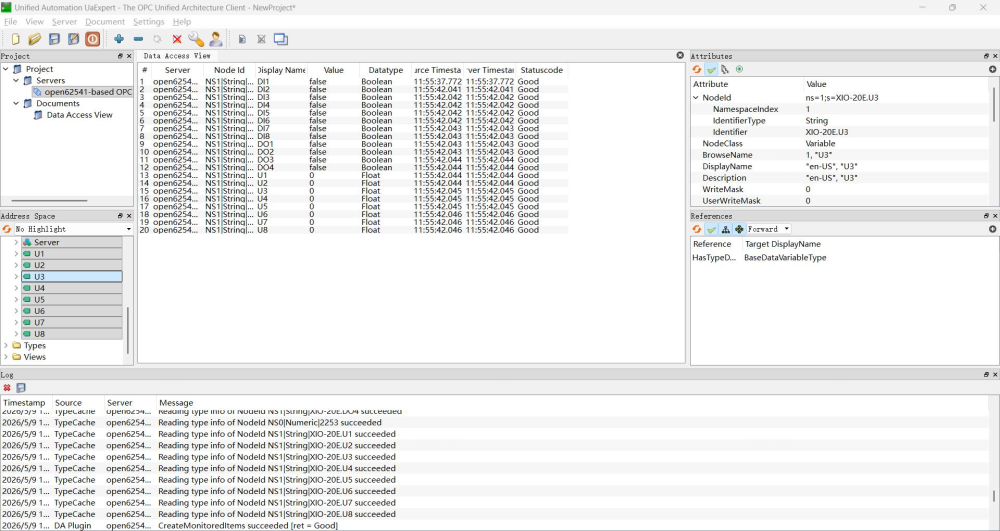Image resolution: width=1000 pixels, height=531 pixels.
Task: Refresh the Attributes panel with orange arrows
Action: 697,69
